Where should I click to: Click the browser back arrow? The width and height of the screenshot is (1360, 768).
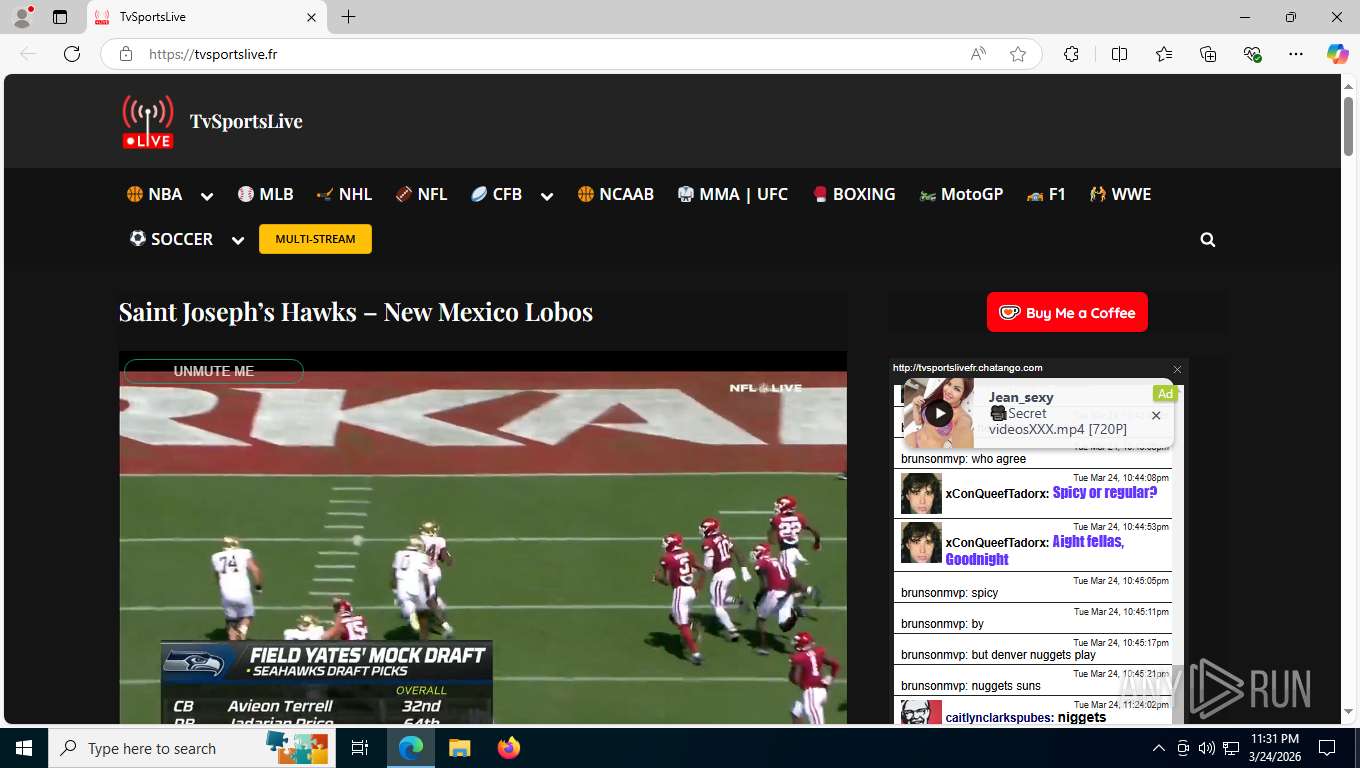click(x=28, y=54)
